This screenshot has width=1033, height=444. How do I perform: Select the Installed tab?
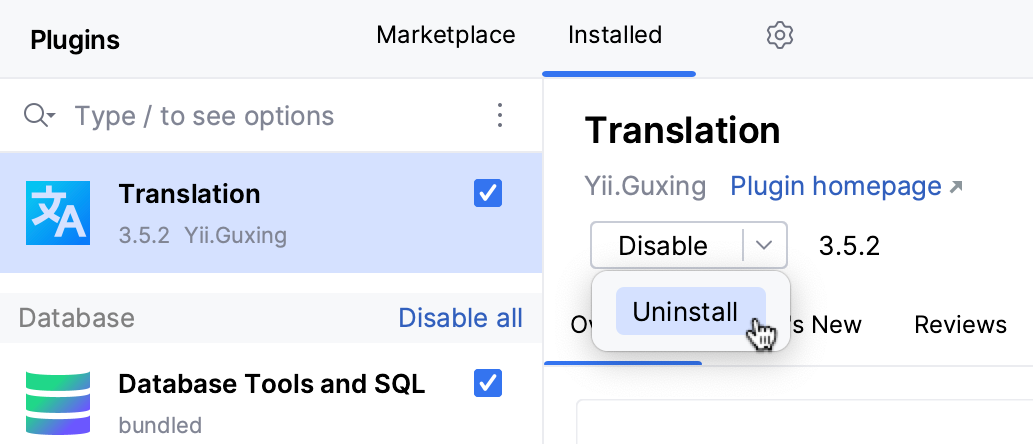click(615, 36)
